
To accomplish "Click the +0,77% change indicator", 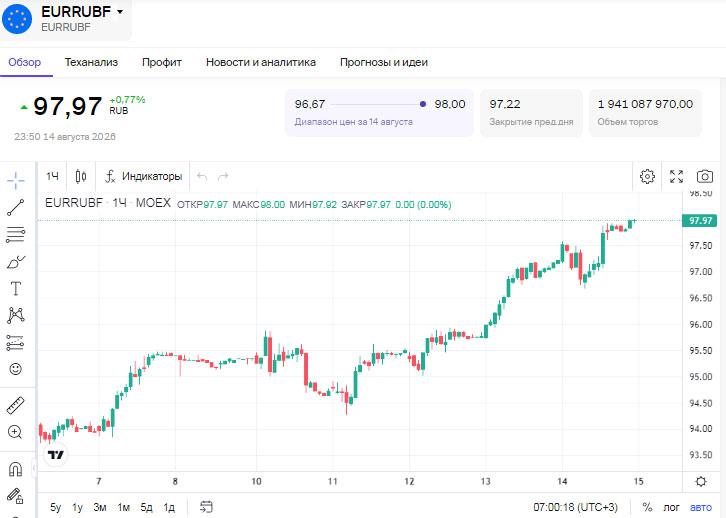I will [127, 100].
